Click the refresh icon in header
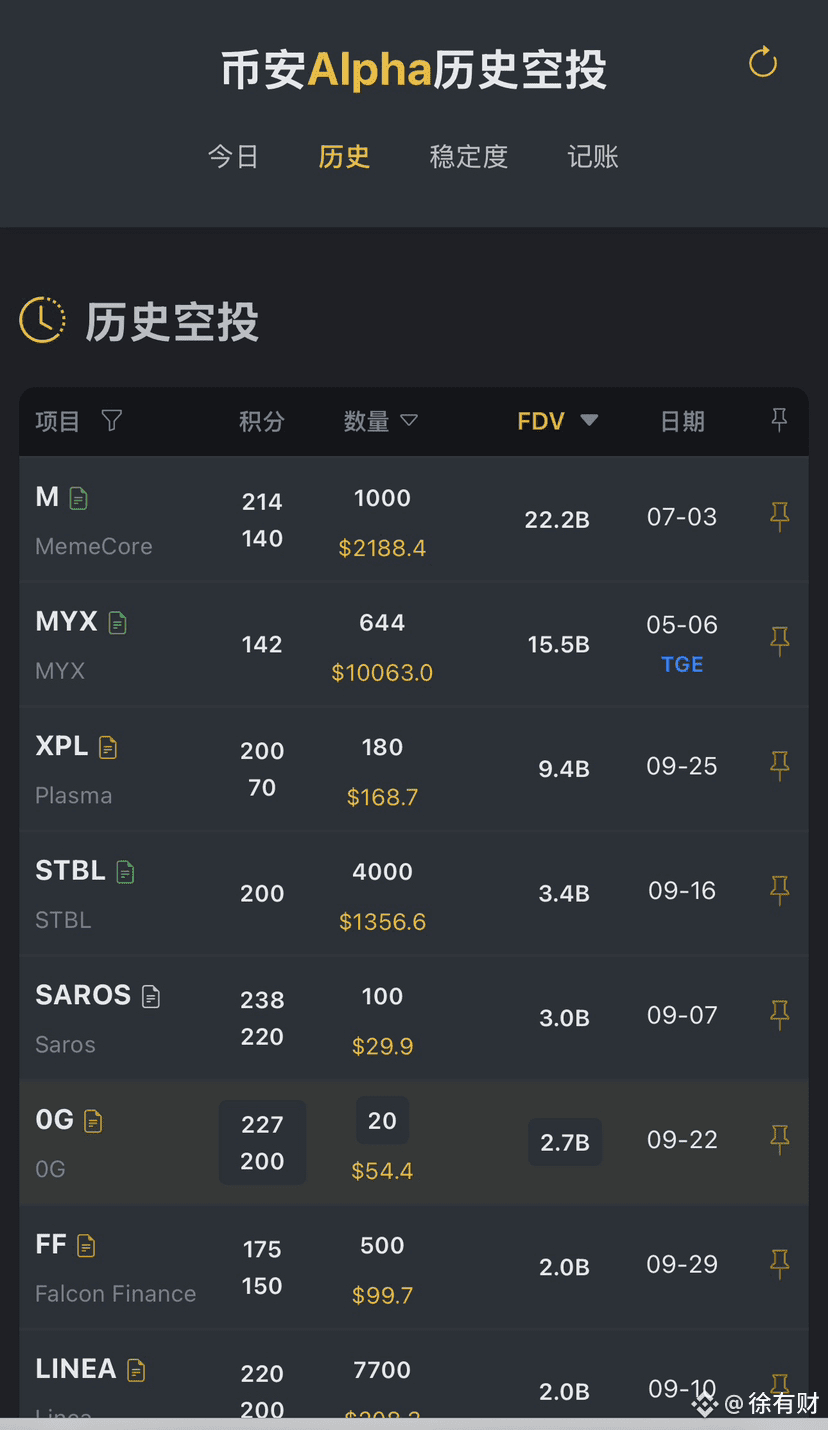This screenshot has width=828, height=1430. 763,62
